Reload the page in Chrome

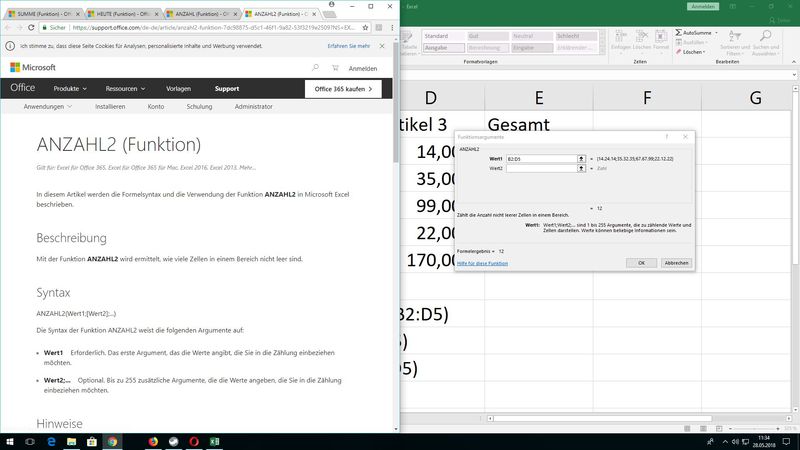point(31,28)
